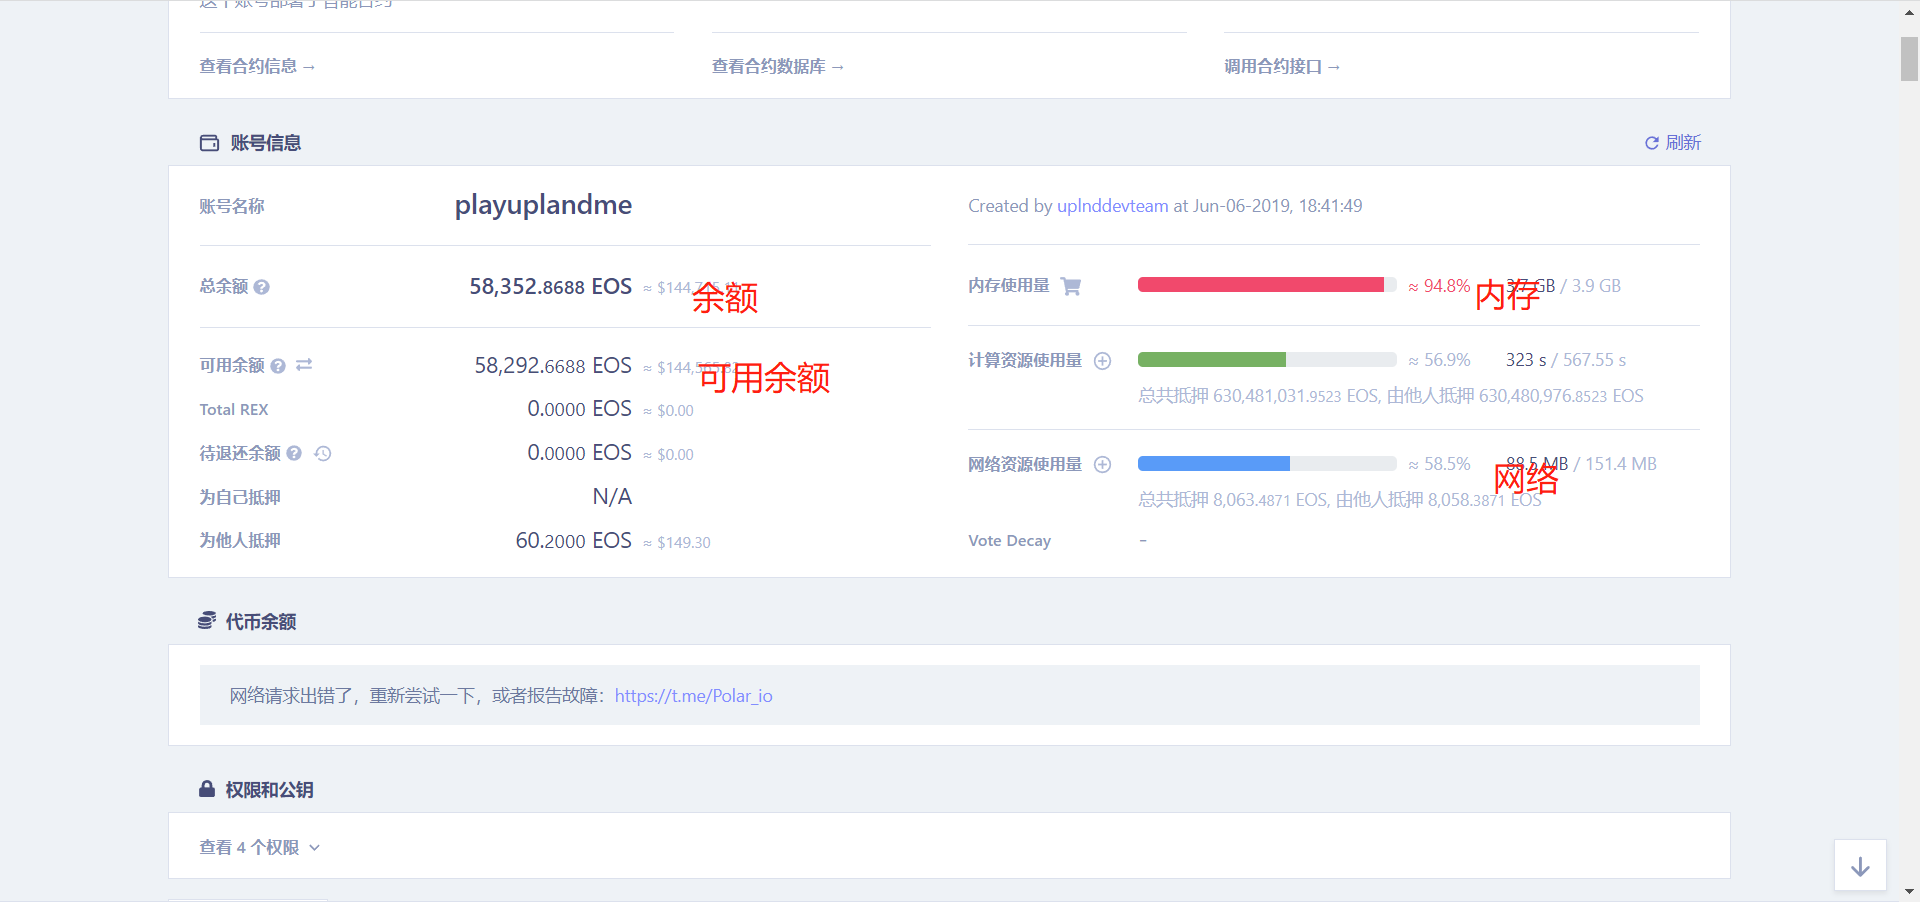The image size is (1920, 902).
Task: Click the plus icon next to 计算资源使用量
Action: point(1103,361)
